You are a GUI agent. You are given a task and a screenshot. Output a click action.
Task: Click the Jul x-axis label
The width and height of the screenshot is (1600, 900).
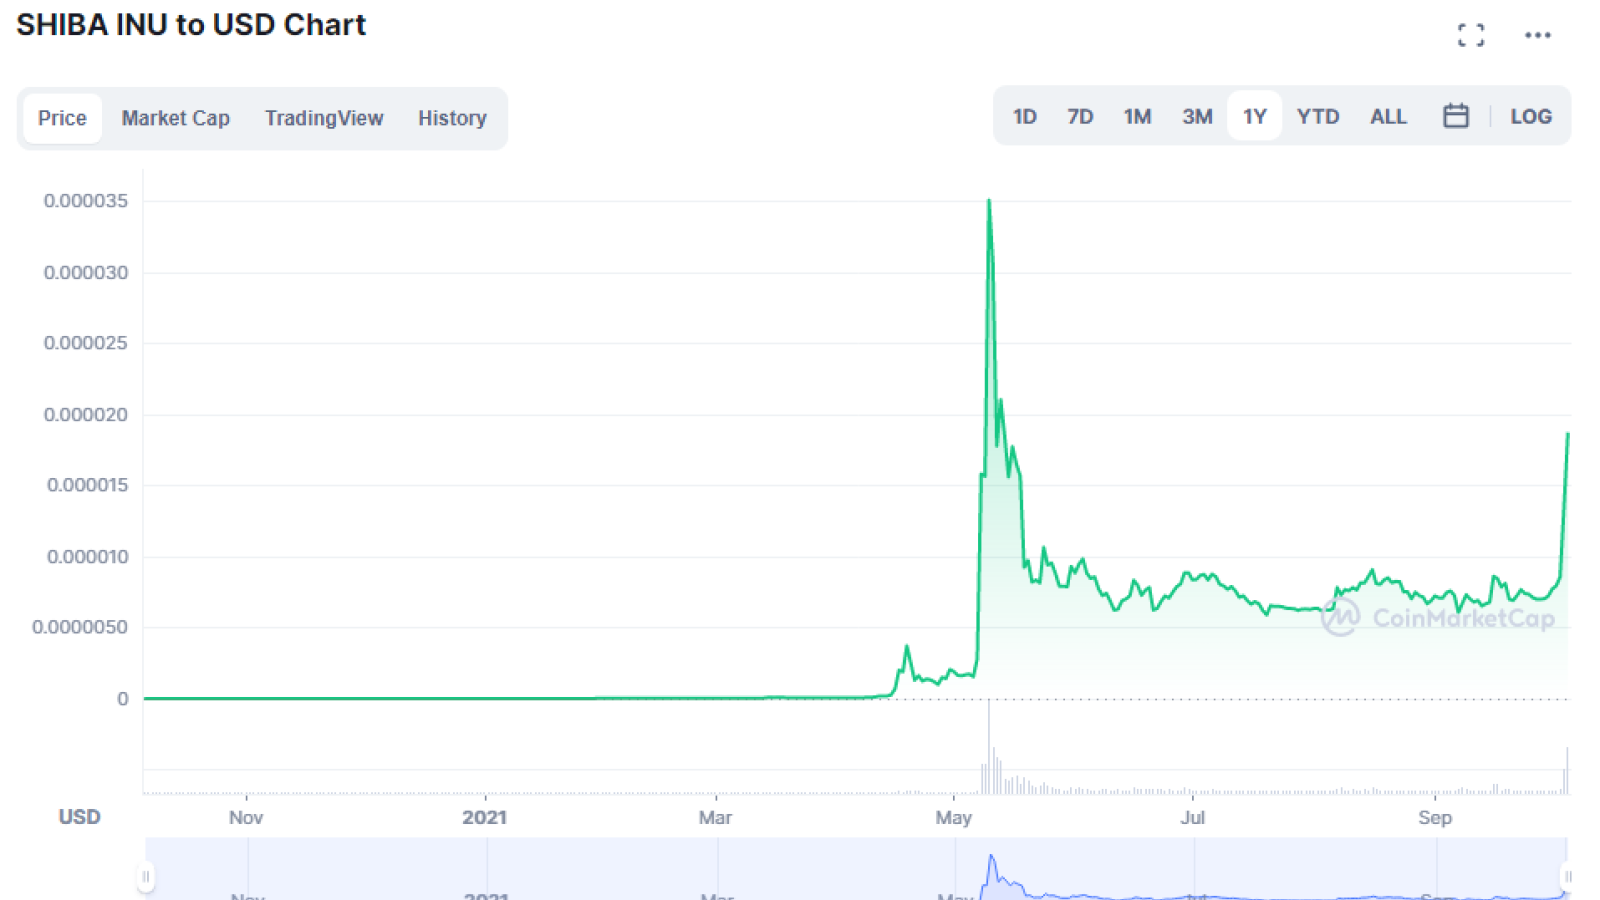(x=1193, y=817)
